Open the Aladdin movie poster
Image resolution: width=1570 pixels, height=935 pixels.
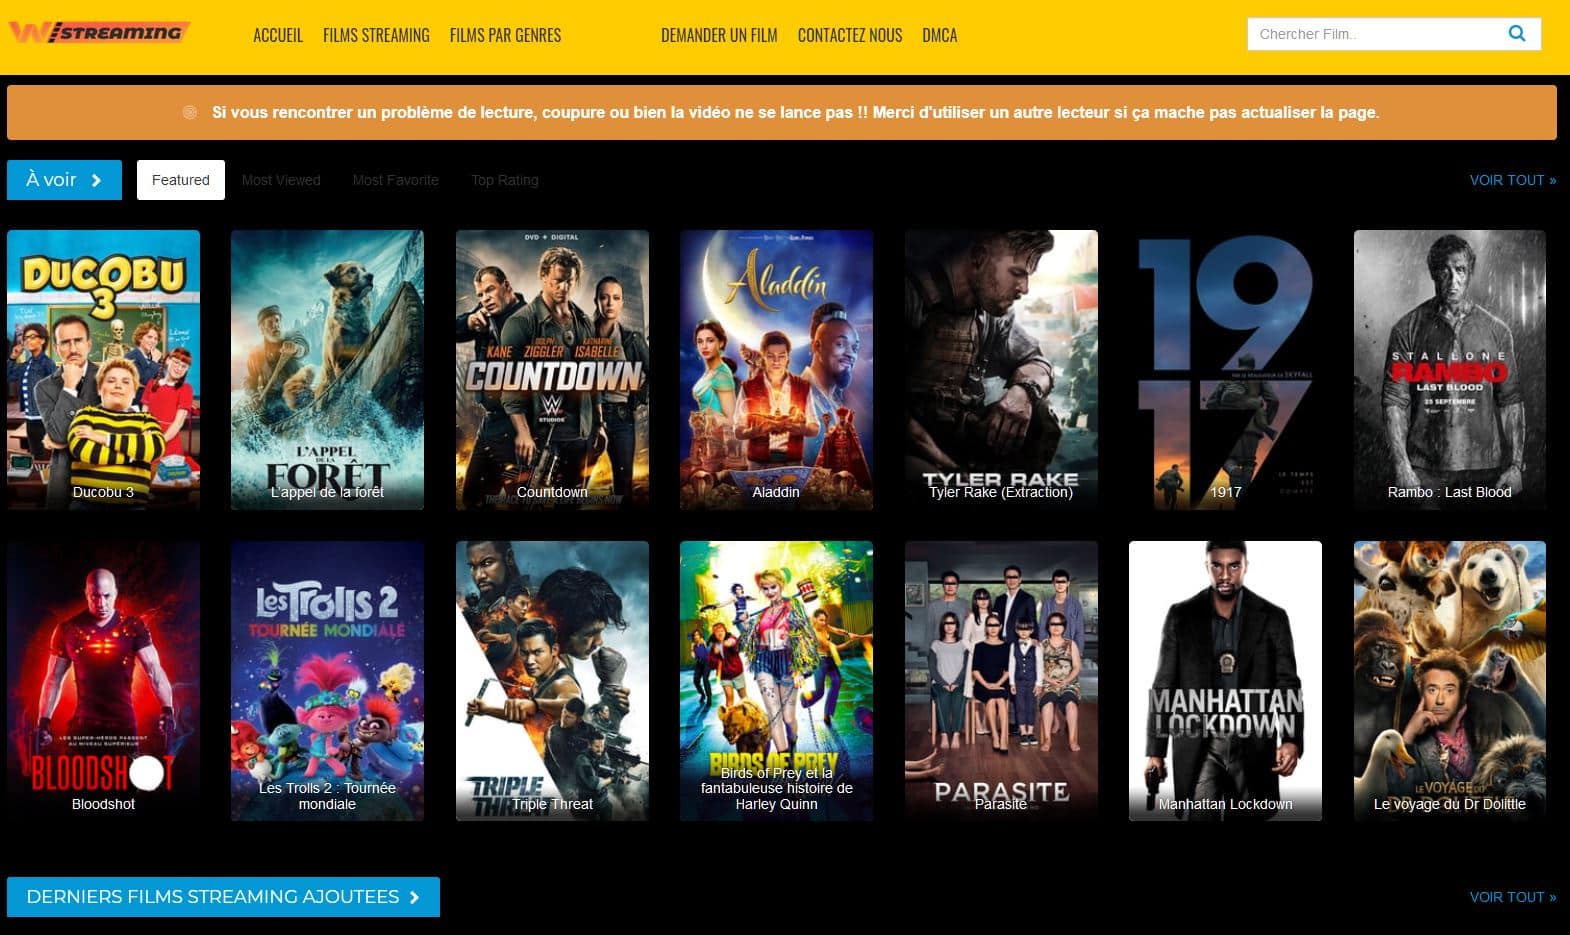coord(776,370)
